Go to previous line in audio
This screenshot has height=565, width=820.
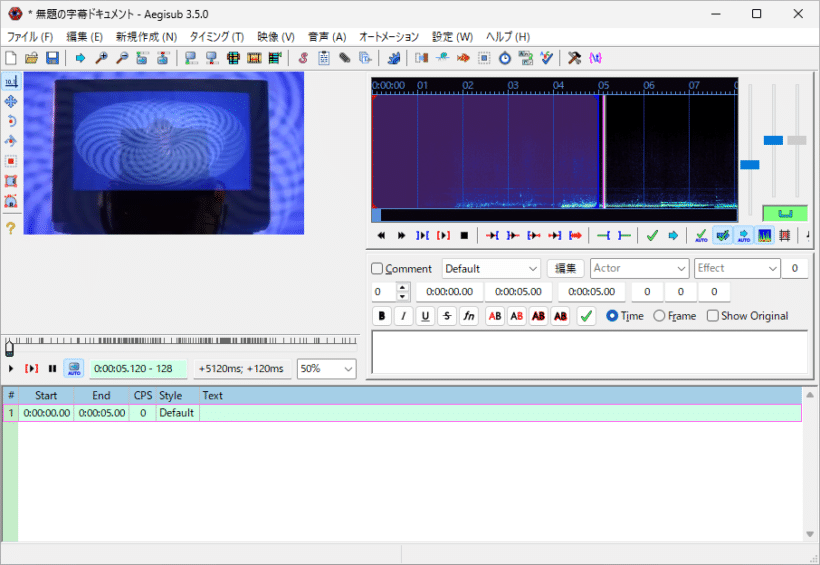(381, 236)
